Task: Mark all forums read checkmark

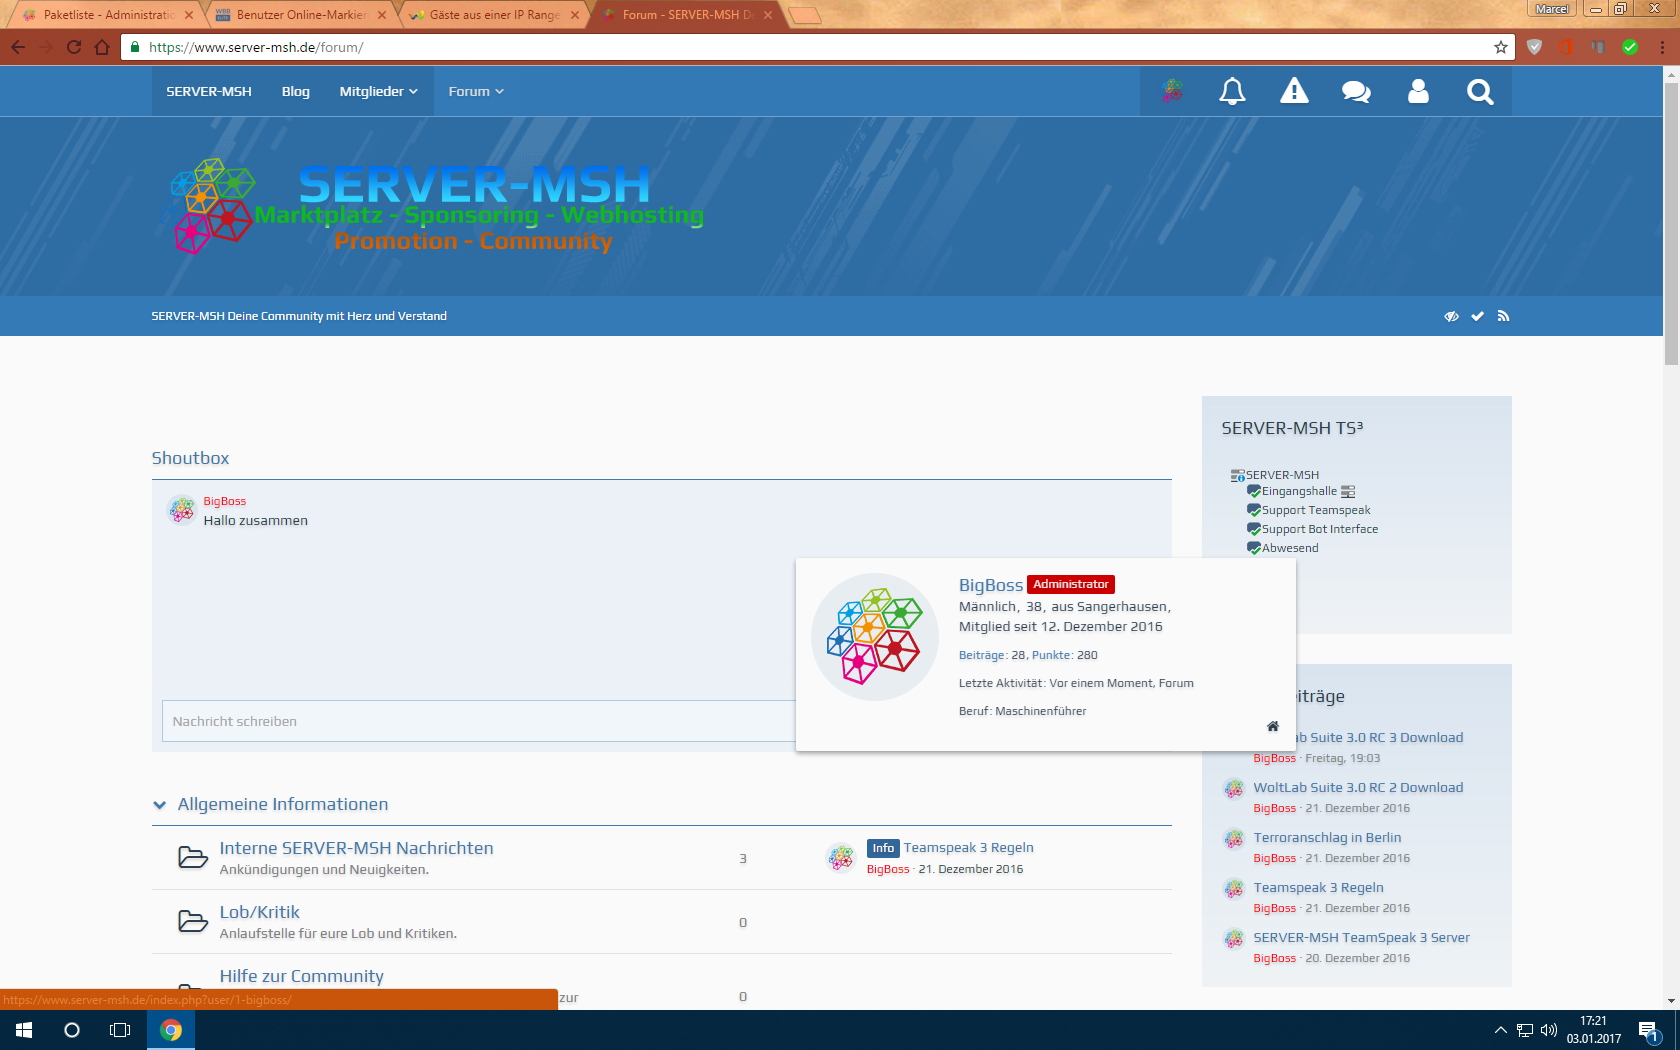Action: [x=1477, y=316]
